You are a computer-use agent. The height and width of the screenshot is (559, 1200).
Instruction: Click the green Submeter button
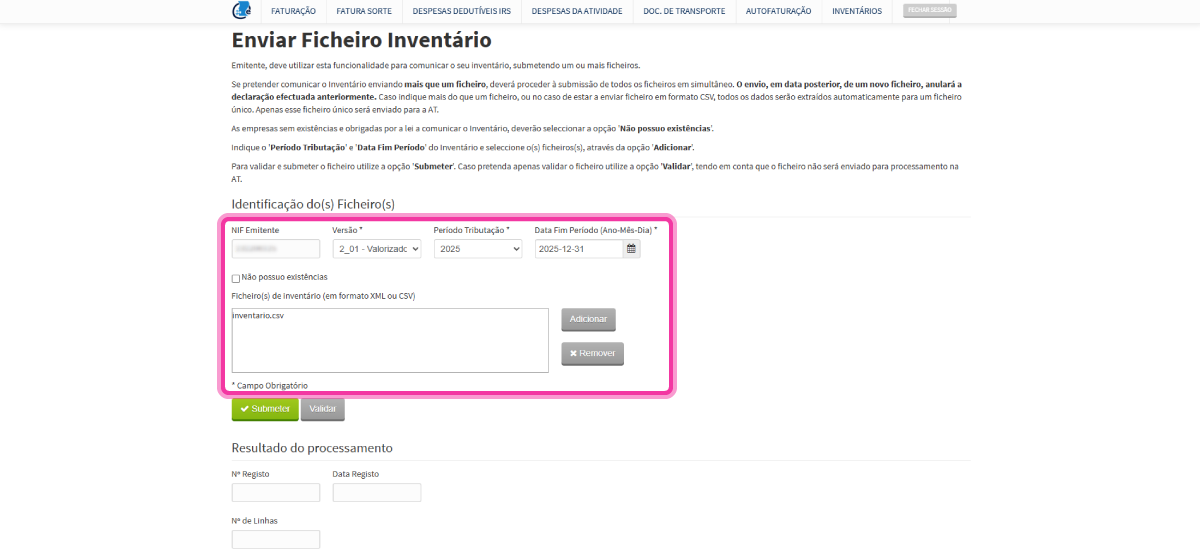click(x=265, y=409)
